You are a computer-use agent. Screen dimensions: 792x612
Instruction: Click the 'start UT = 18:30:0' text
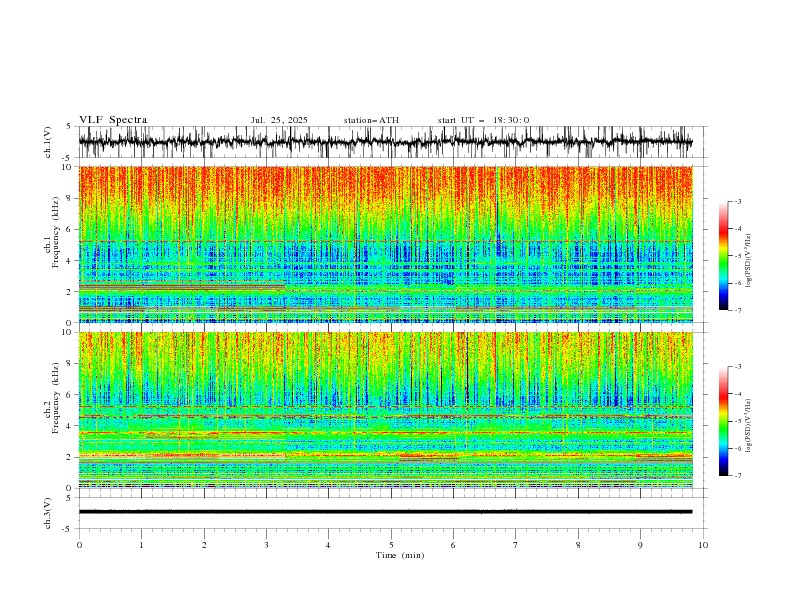click(x=483, y=120)
